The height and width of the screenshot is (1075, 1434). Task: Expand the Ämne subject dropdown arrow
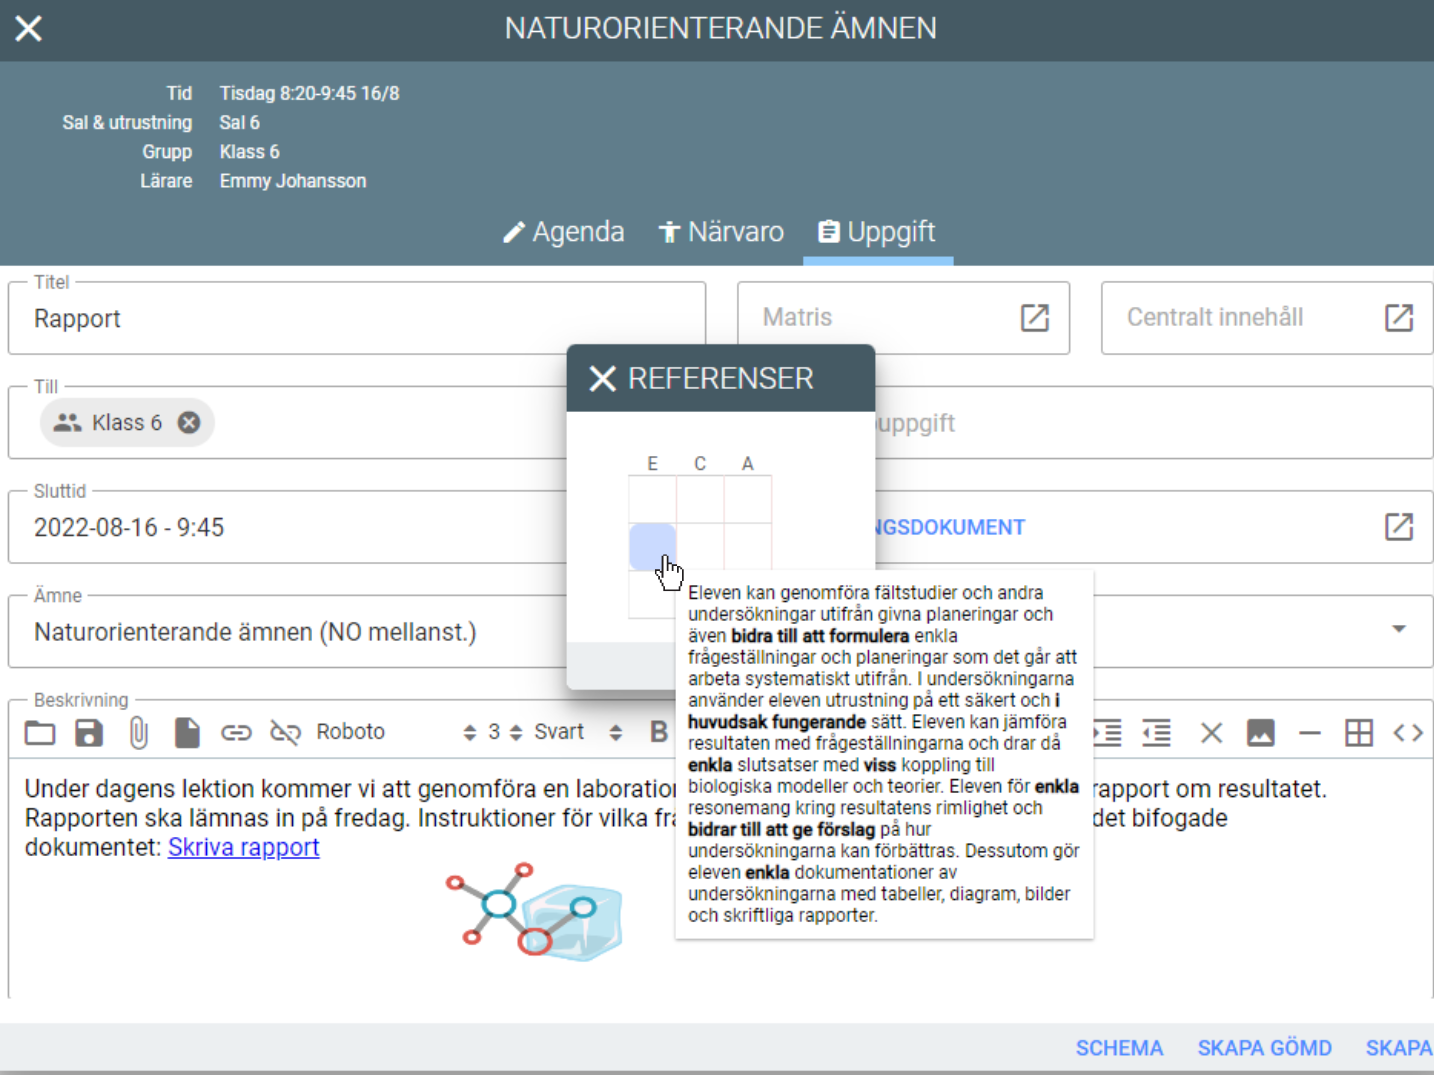[1398, 629]
